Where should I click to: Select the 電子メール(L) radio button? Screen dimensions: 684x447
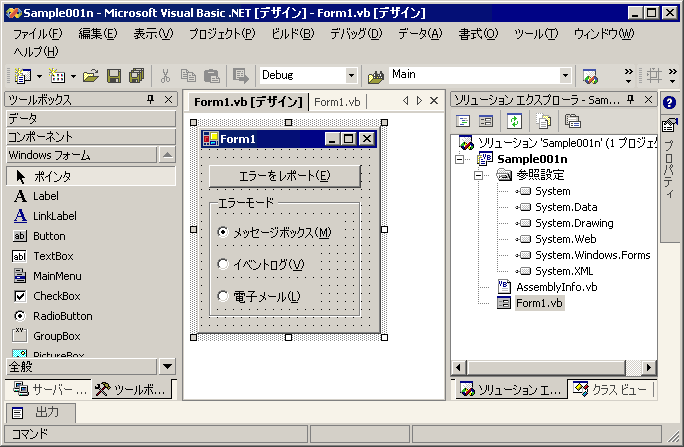point(259,297)
